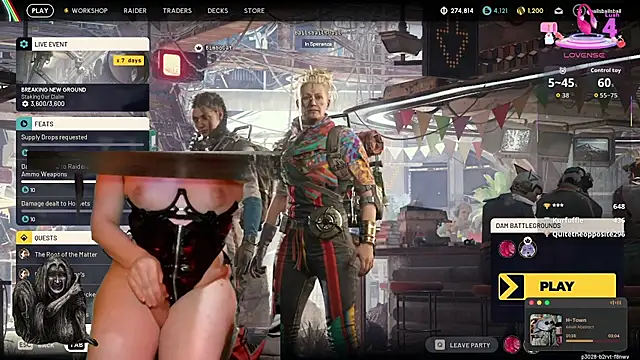
Task: Click the LIVE EVENT gear icon
Action: [24, 44]
